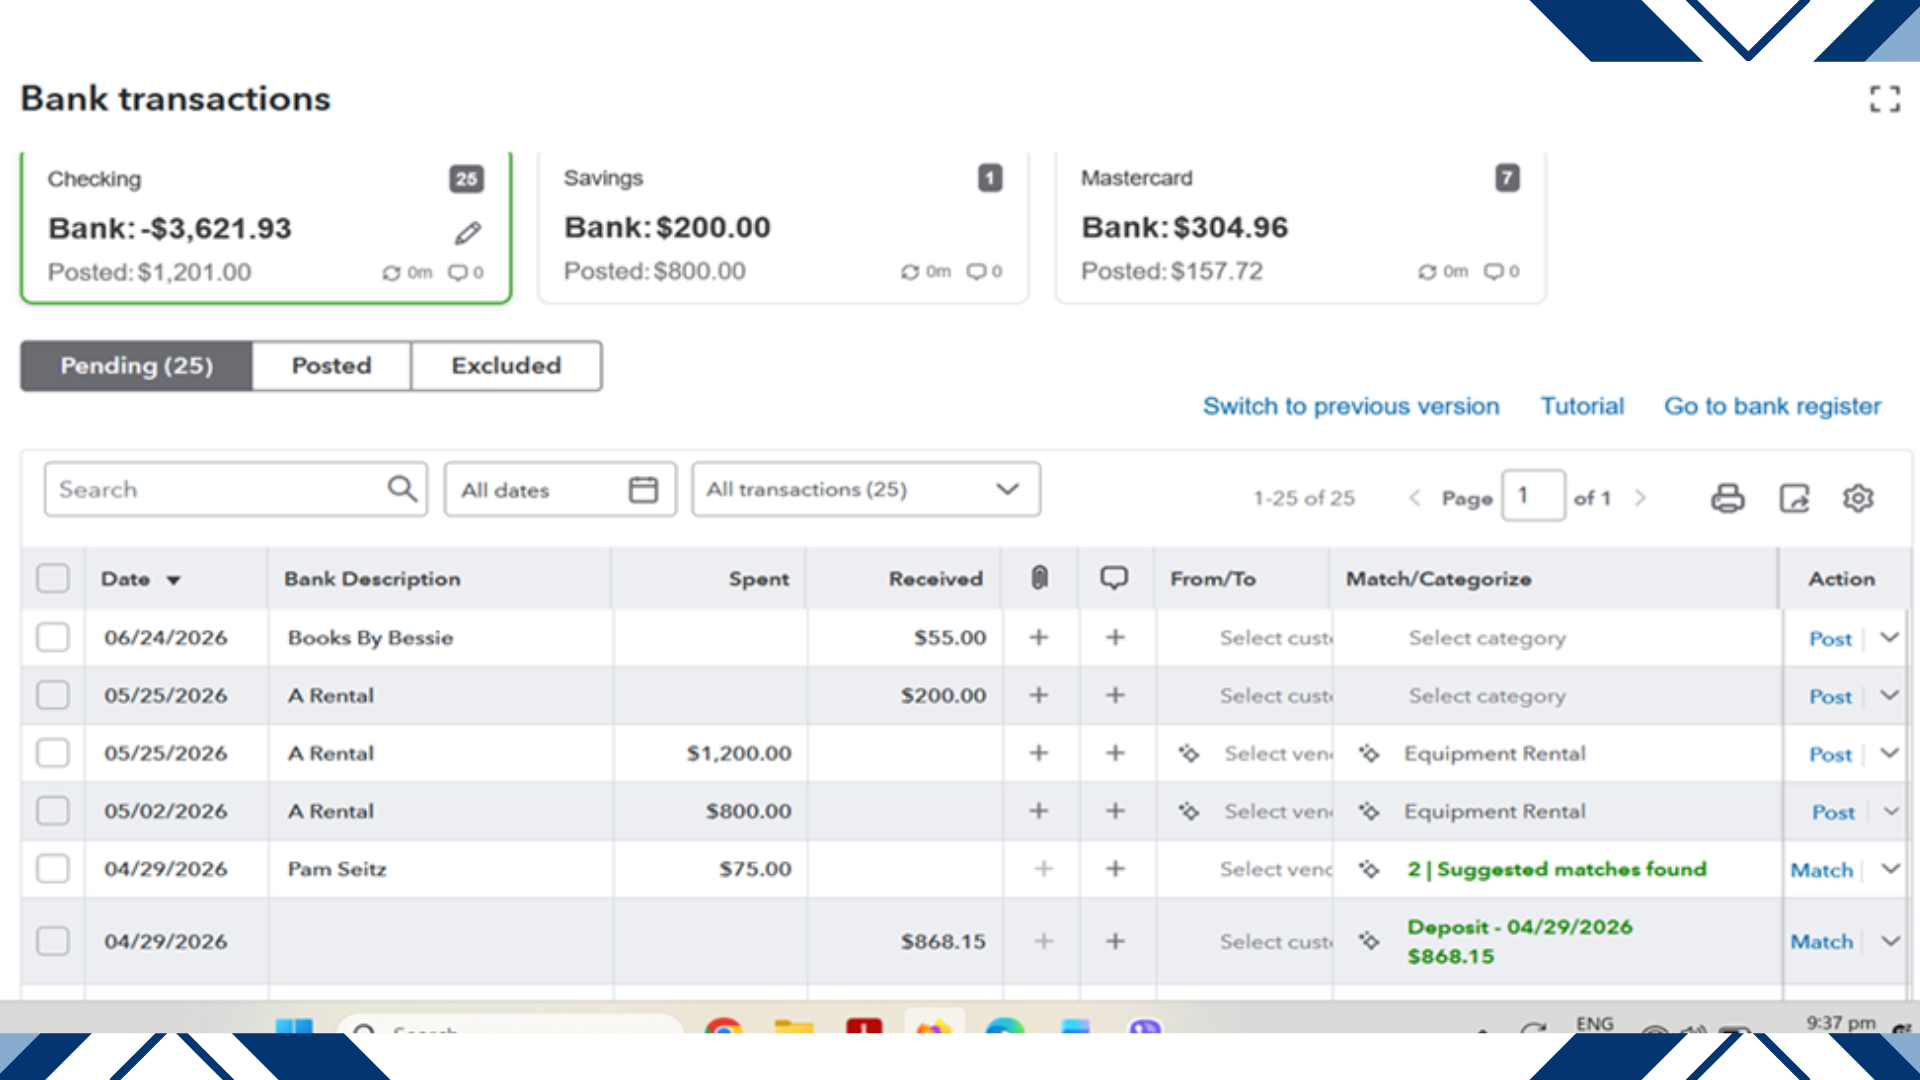Select the Savings account card

click(x=783, y=227)
